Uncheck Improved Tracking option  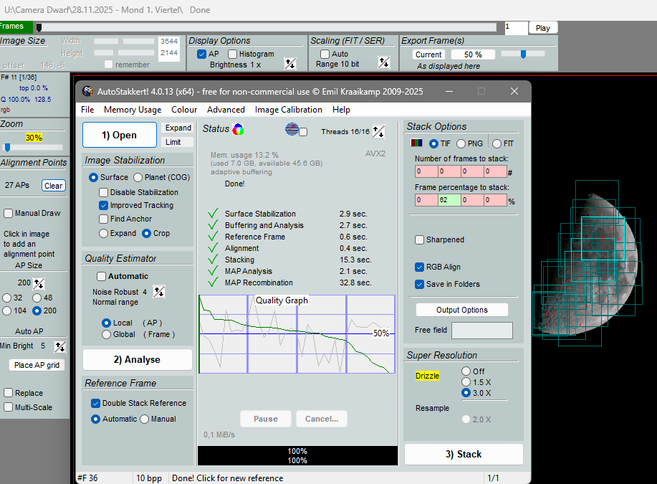pyautogui.click(x=104, y=205)
